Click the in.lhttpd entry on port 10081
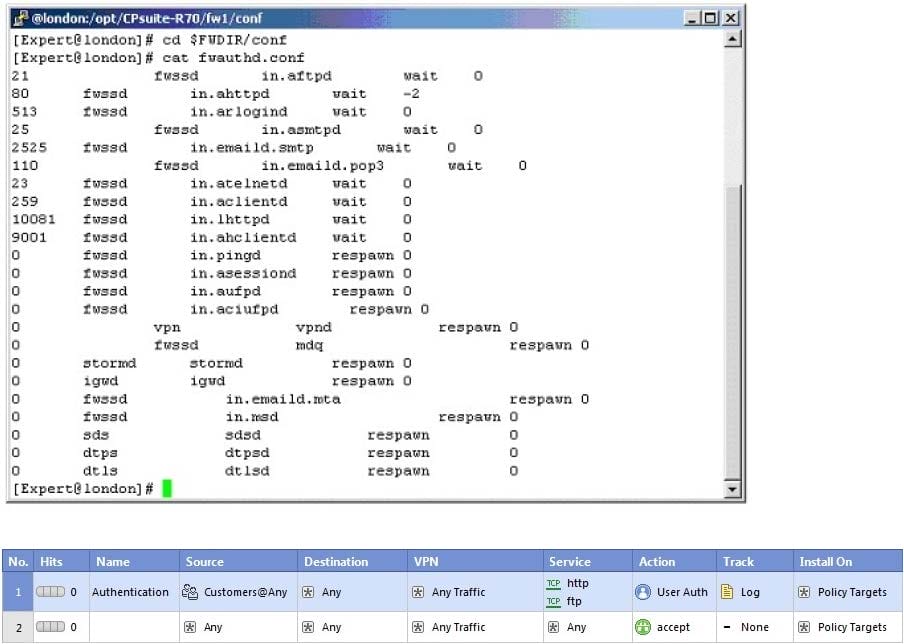Viewport: 904px width, 644px height. [x=230, y=220]
